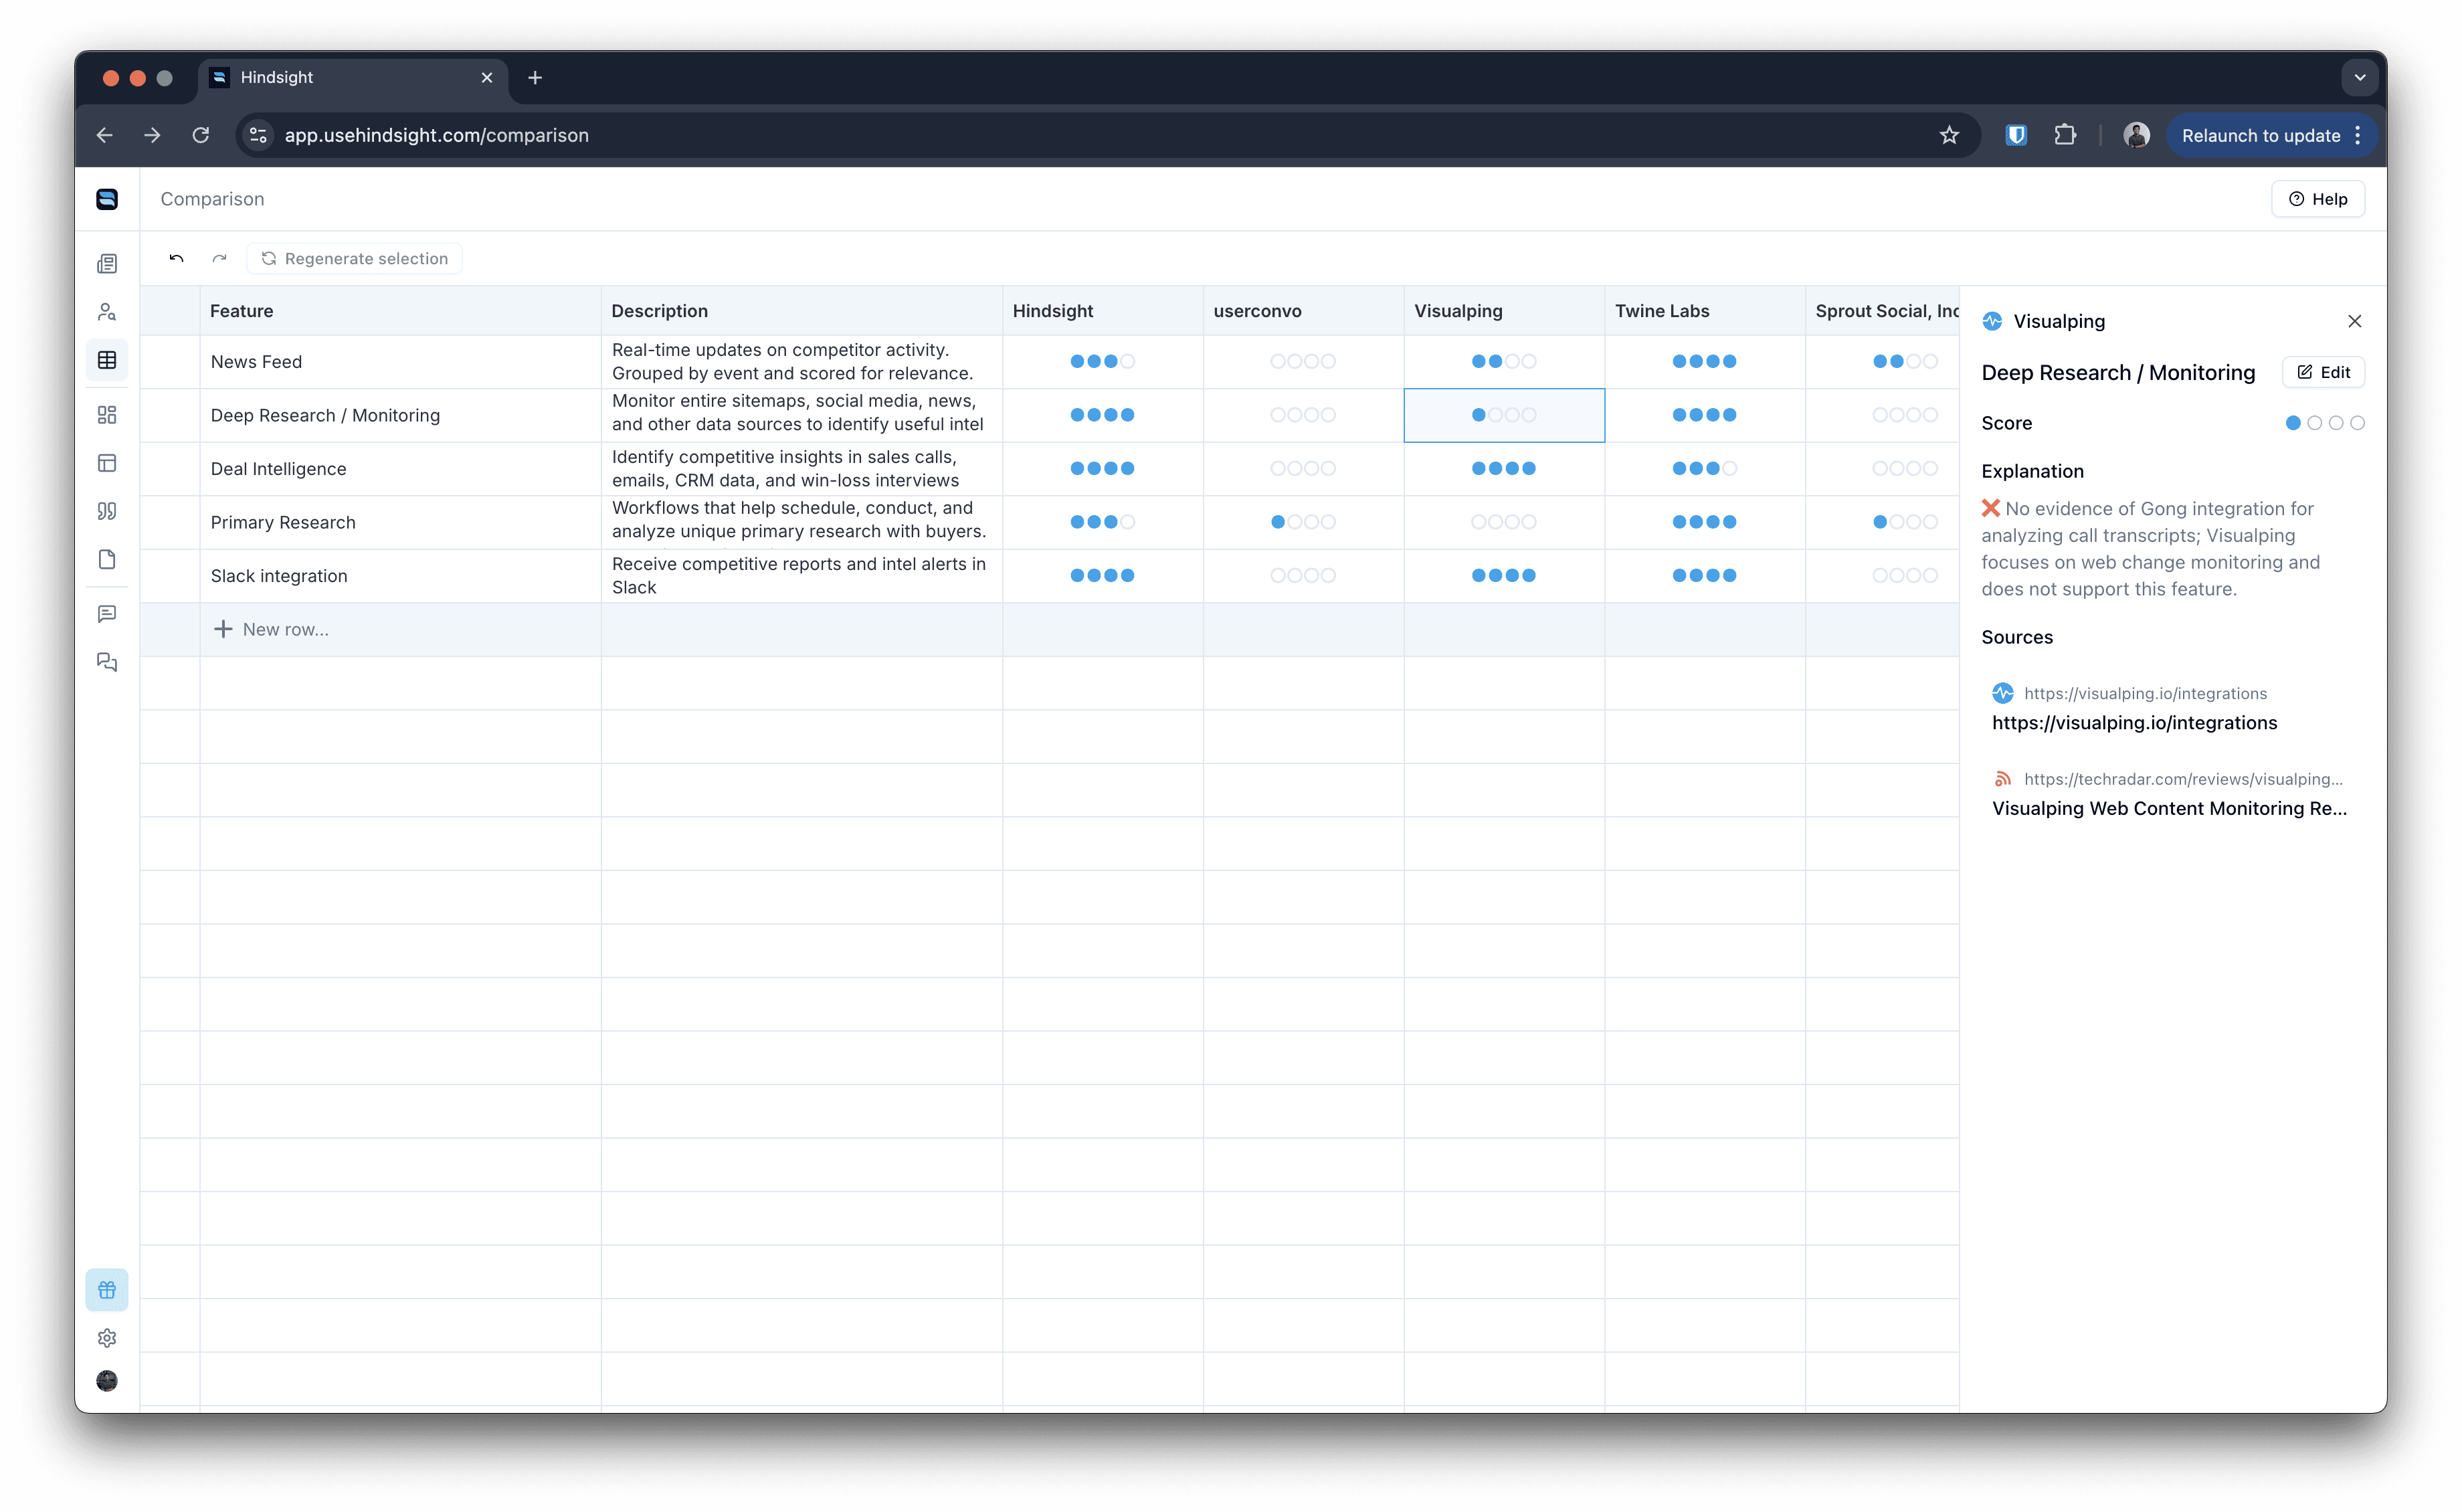Click the Description column header
2462x1512 pixels.
point(802,311)
